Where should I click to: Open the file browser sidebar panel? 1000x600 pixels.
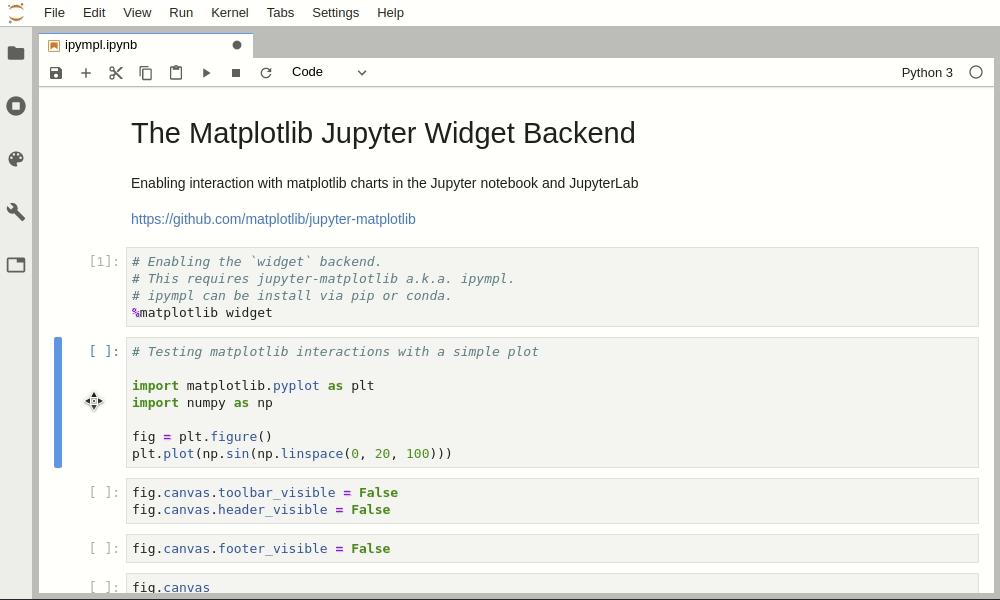pyautogui.click(x=16, y=53)
